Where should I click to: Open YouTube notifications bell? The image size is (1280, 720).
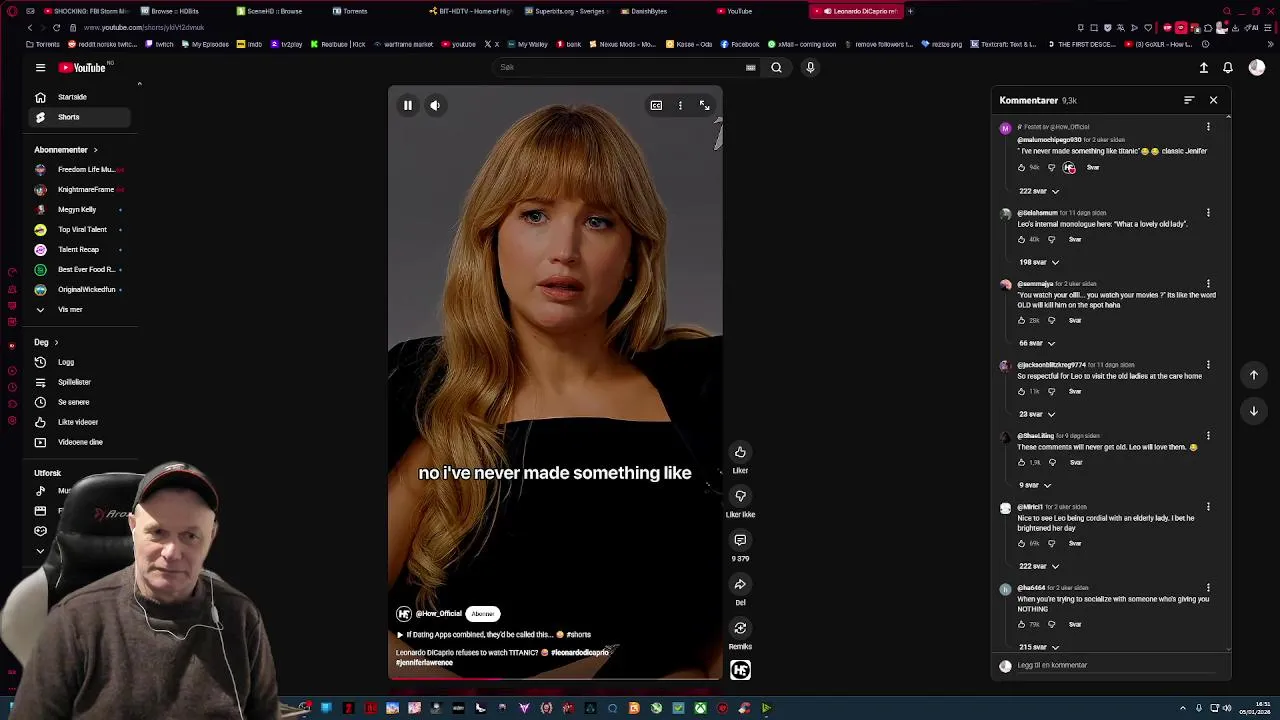1228,67
